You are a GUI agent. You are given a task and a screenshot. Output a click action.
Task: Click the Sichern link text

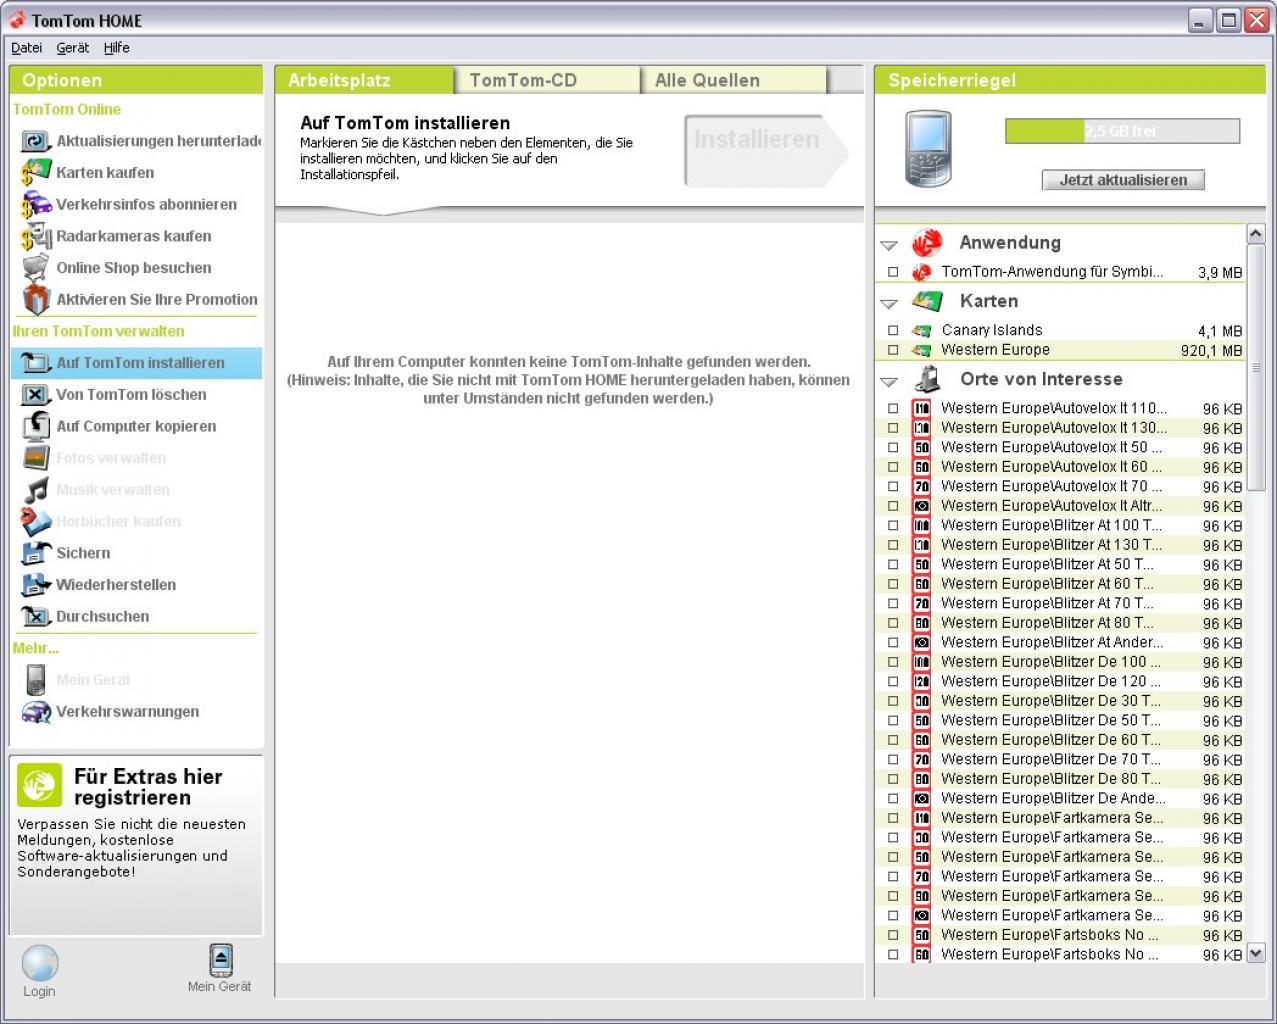[83, 553]
